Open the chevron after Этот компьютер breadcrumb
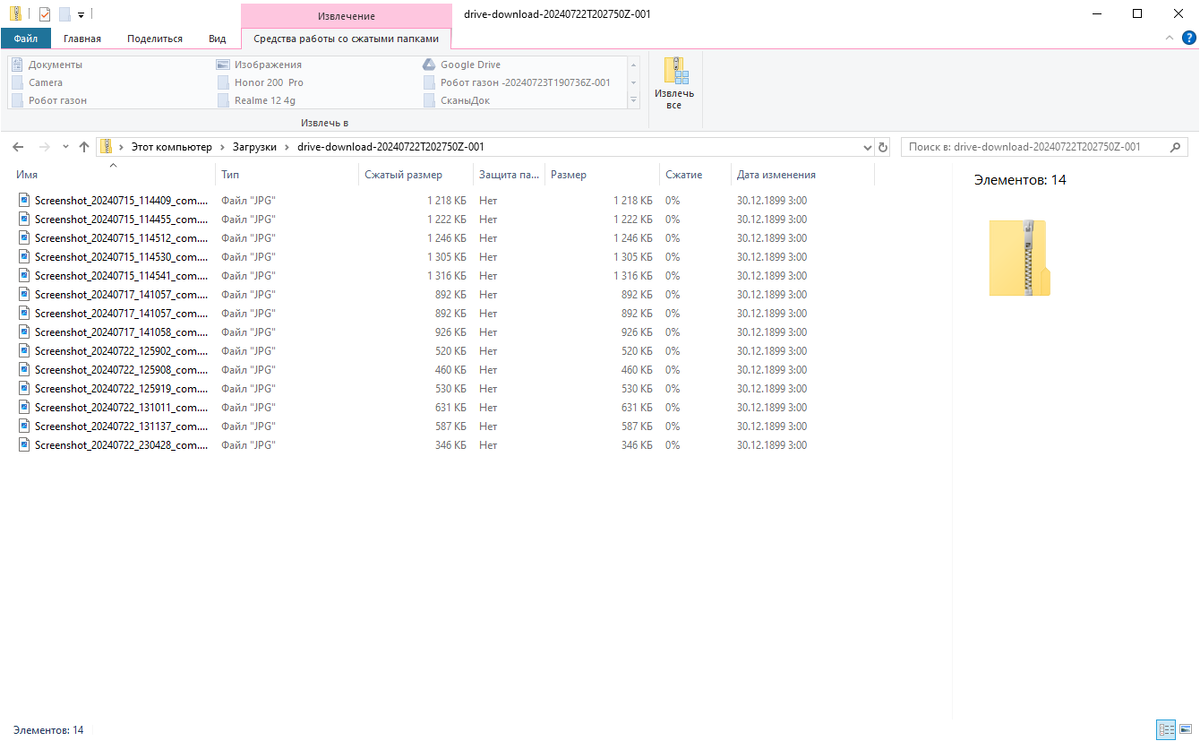This screenshot has height=741, width=1200. click(x=222, y=147)
